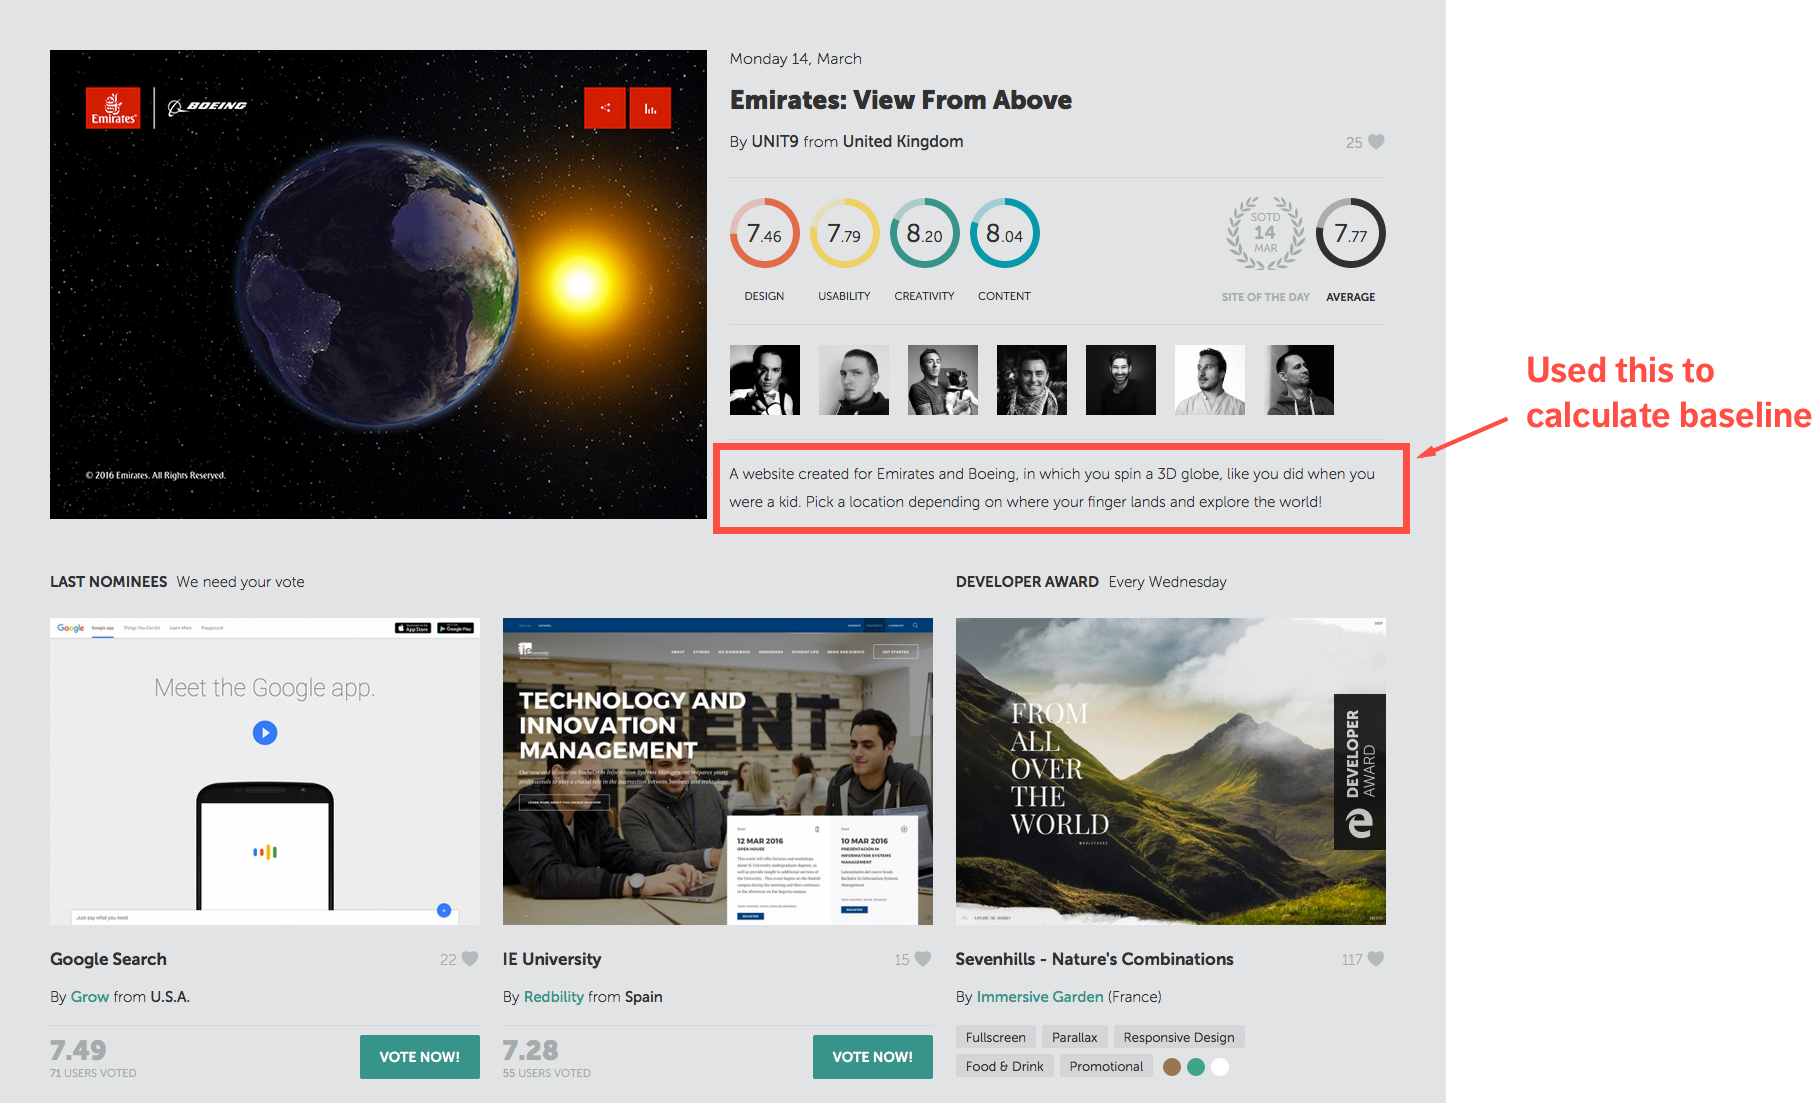Screen dimensions: 1812x1103
Task: Click the Design score circle 7.46
Action: pyautogui.click(x=765, y=234)
